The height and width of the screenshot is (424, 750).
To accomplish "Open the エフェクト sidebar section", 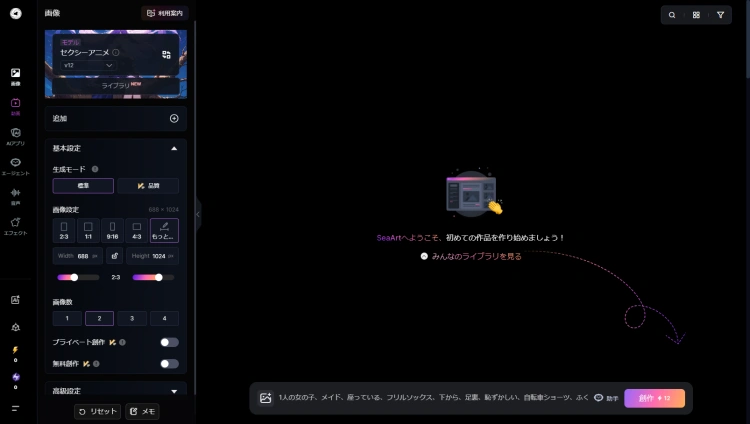I will 15,226.
